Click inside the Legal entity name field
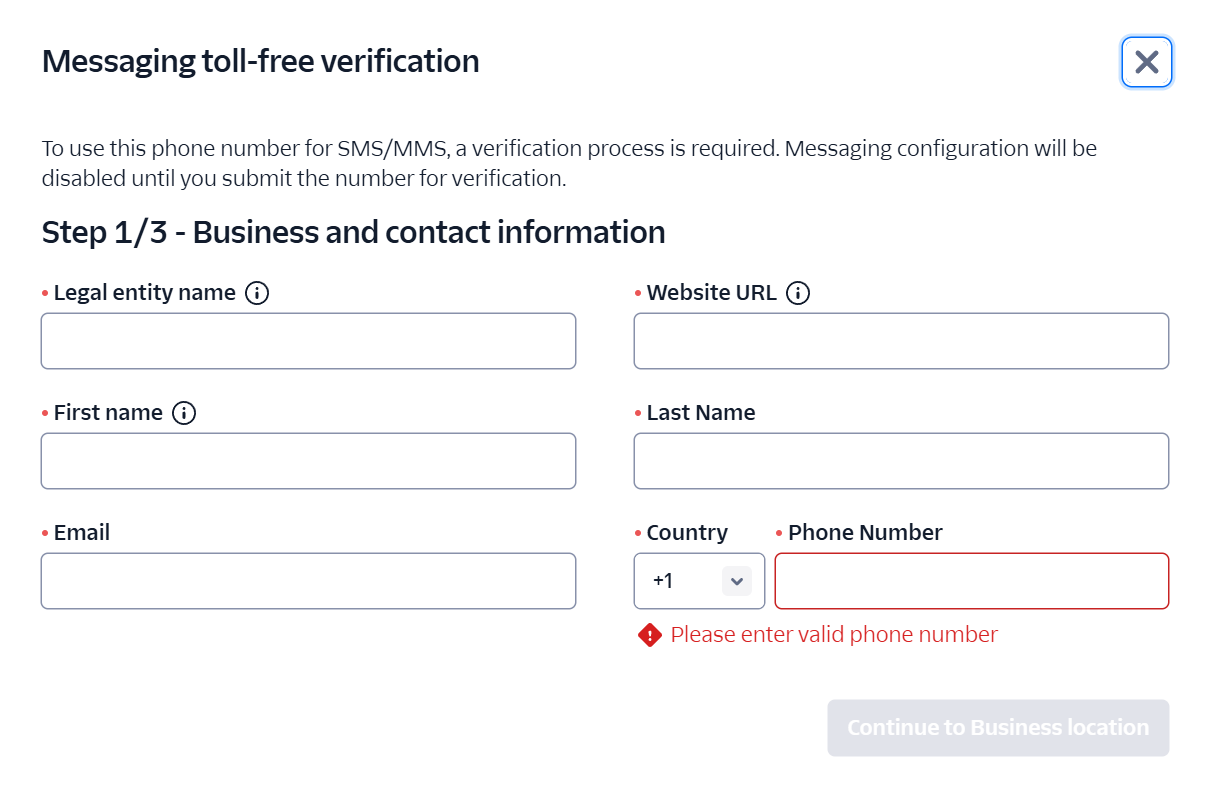This screenshot has width=1205, height=791. click(308, 340)
